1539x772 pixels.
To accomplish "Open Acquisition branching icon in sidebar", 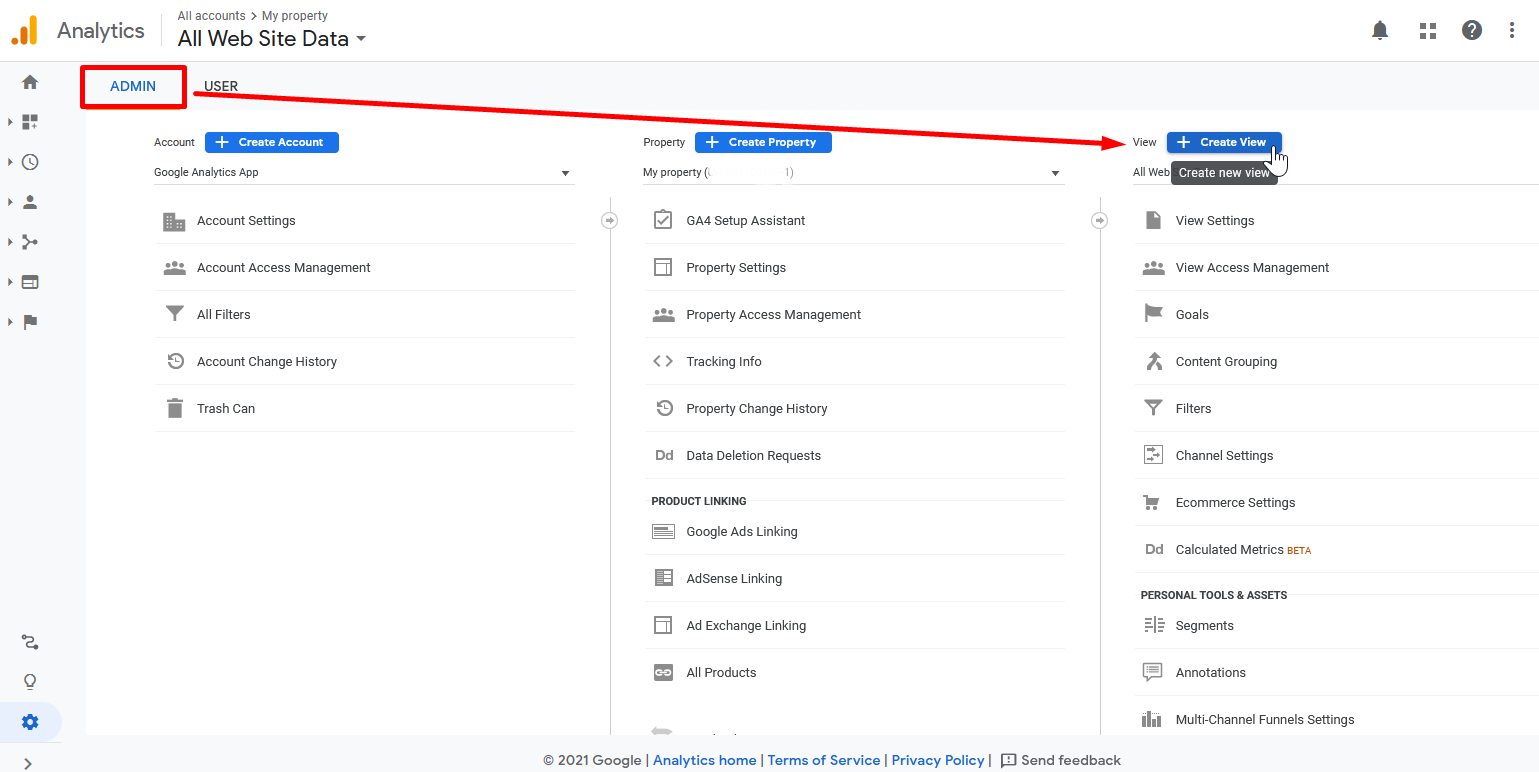I will (x=30, y=242).
